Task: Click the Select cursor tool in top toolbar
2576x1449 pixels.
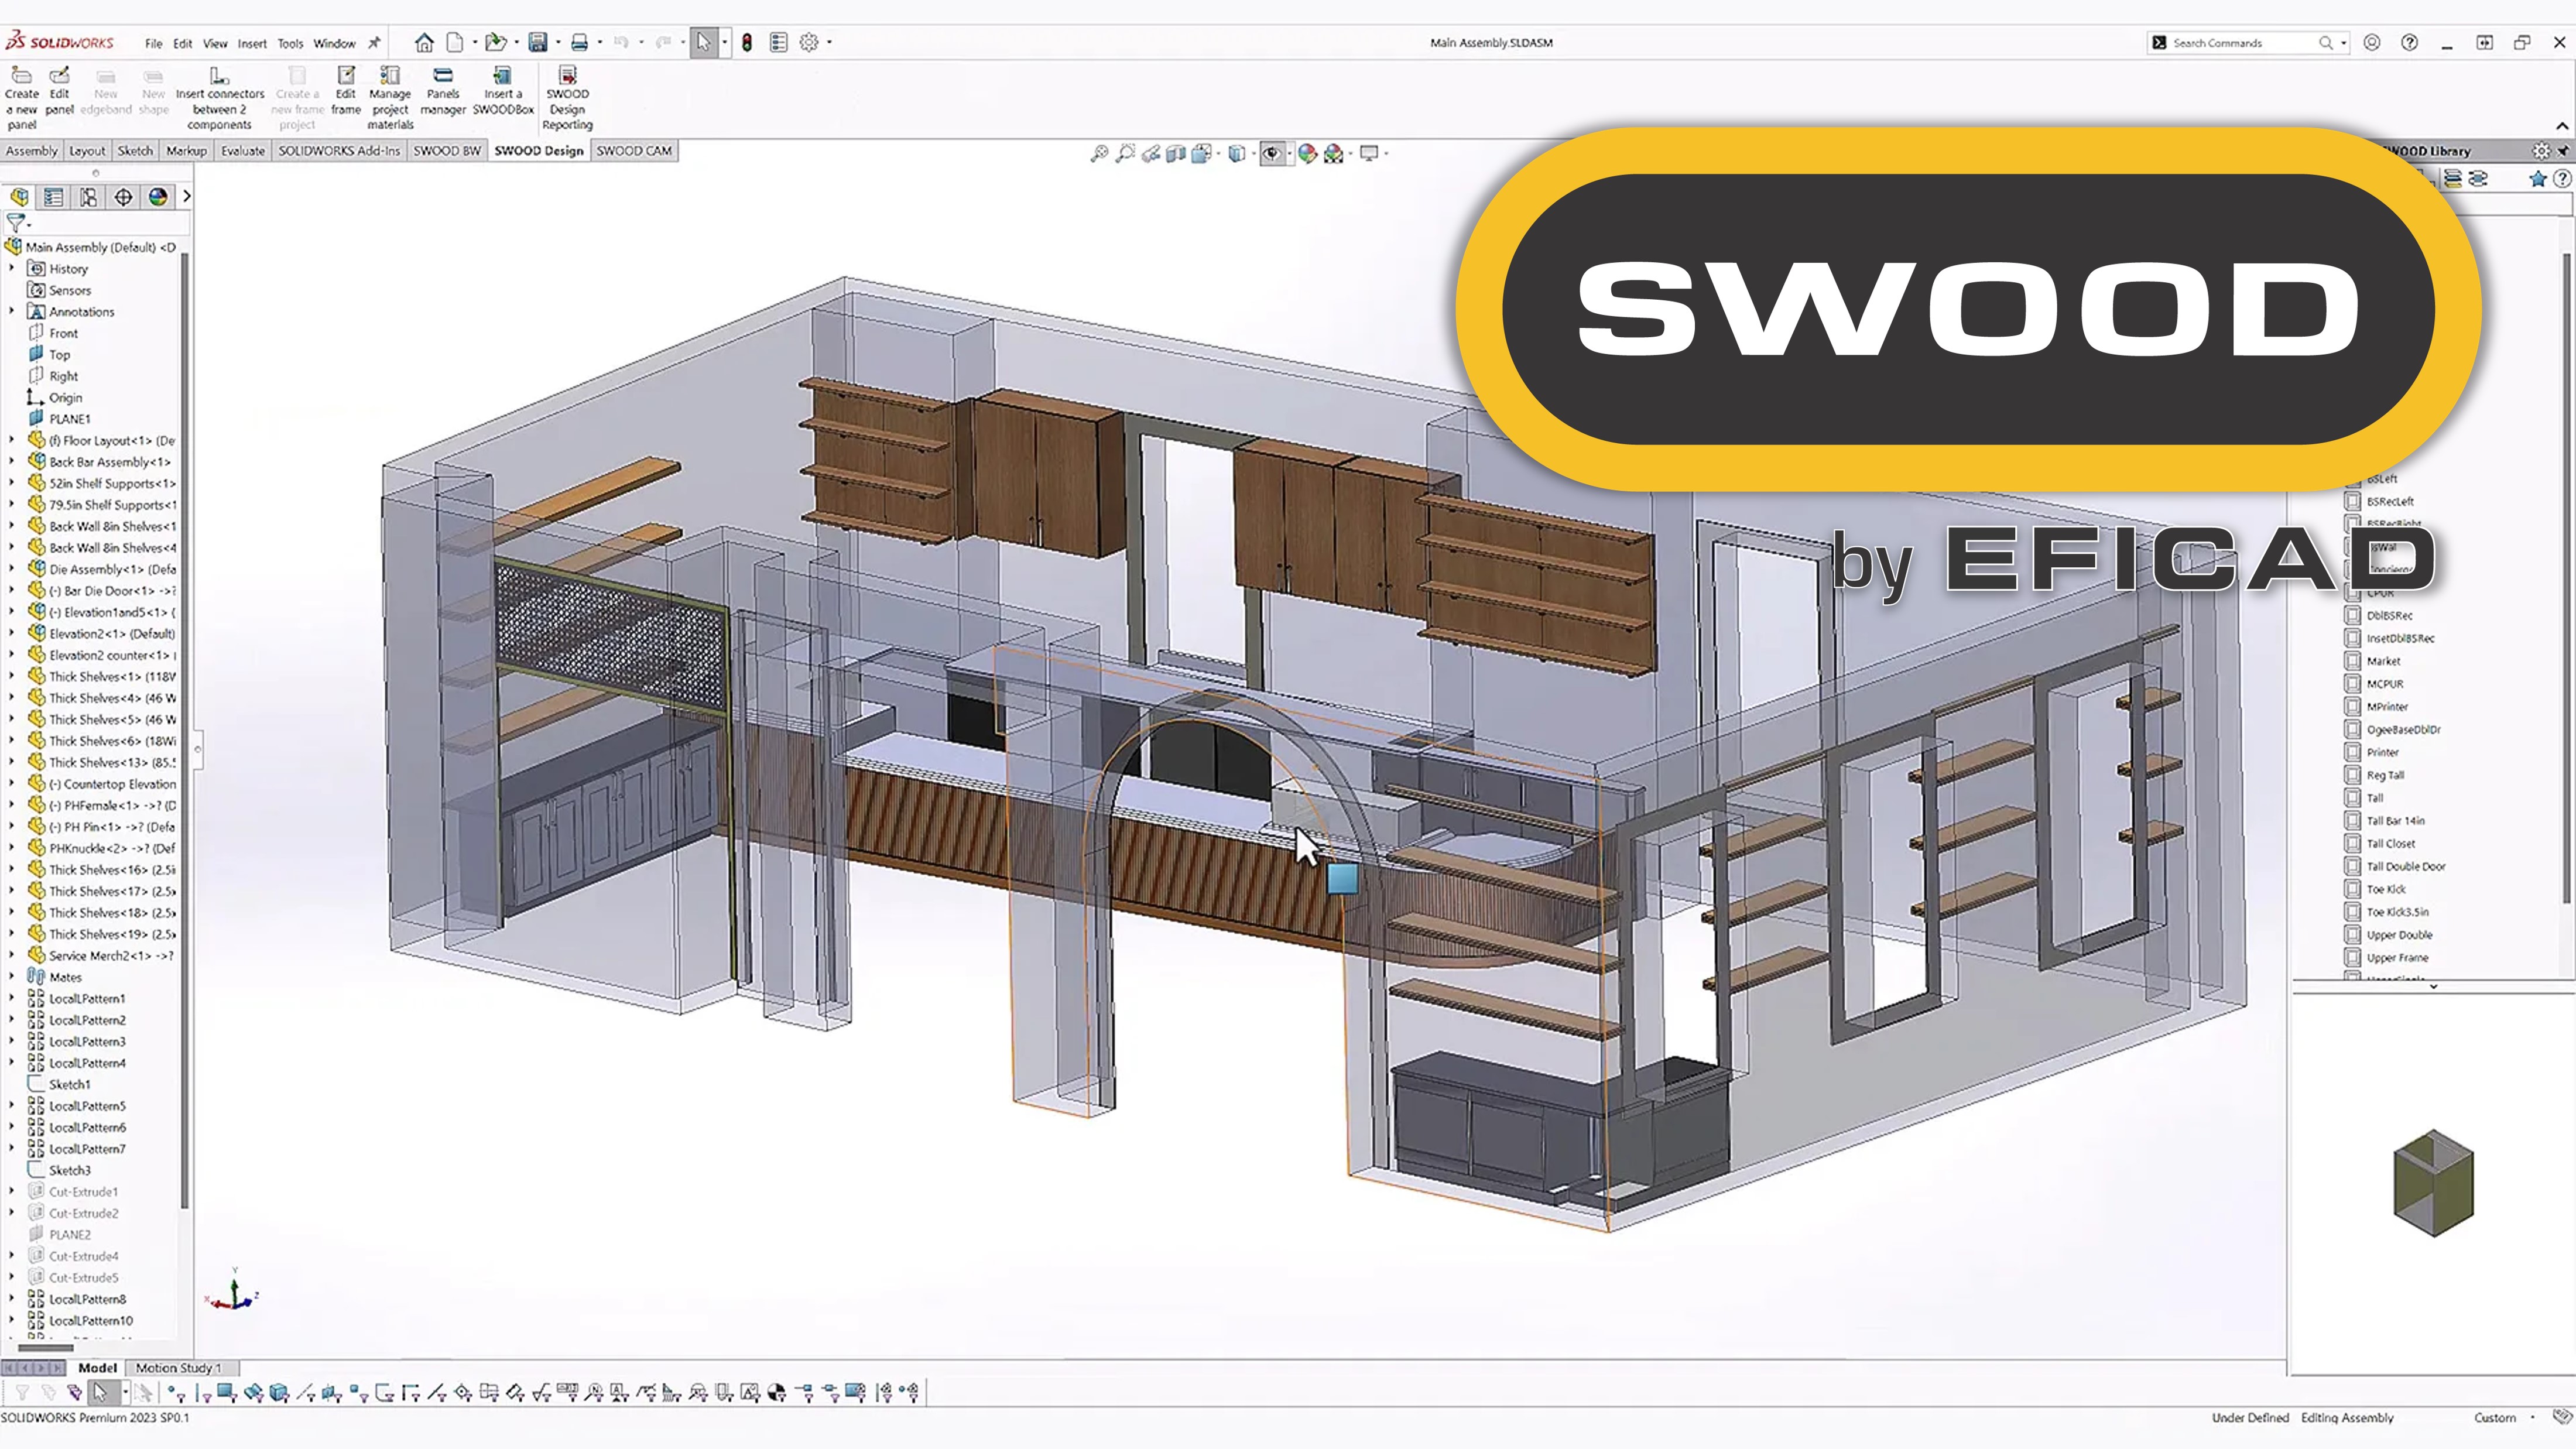Action: pos(703,42)
